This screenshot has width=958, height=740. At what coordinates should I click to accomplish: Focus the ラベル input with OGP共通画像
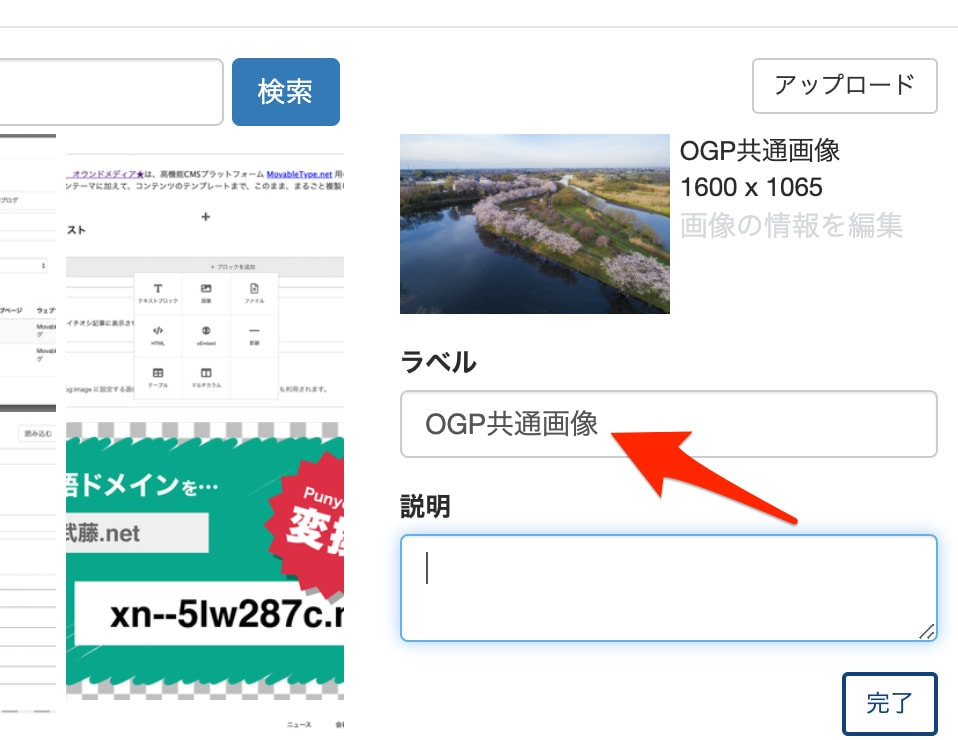coord(668,423)
